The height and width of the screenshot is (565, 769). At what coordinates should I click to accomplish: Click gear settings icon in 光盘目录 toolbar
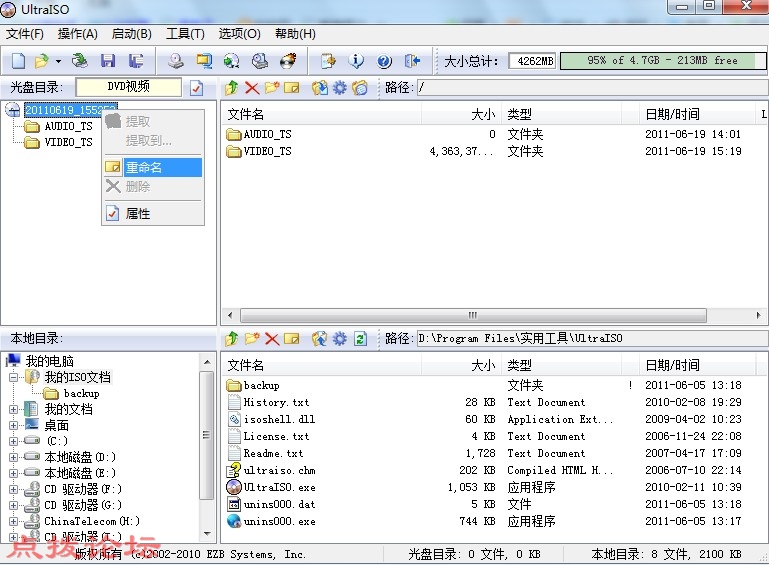[339, 88]
